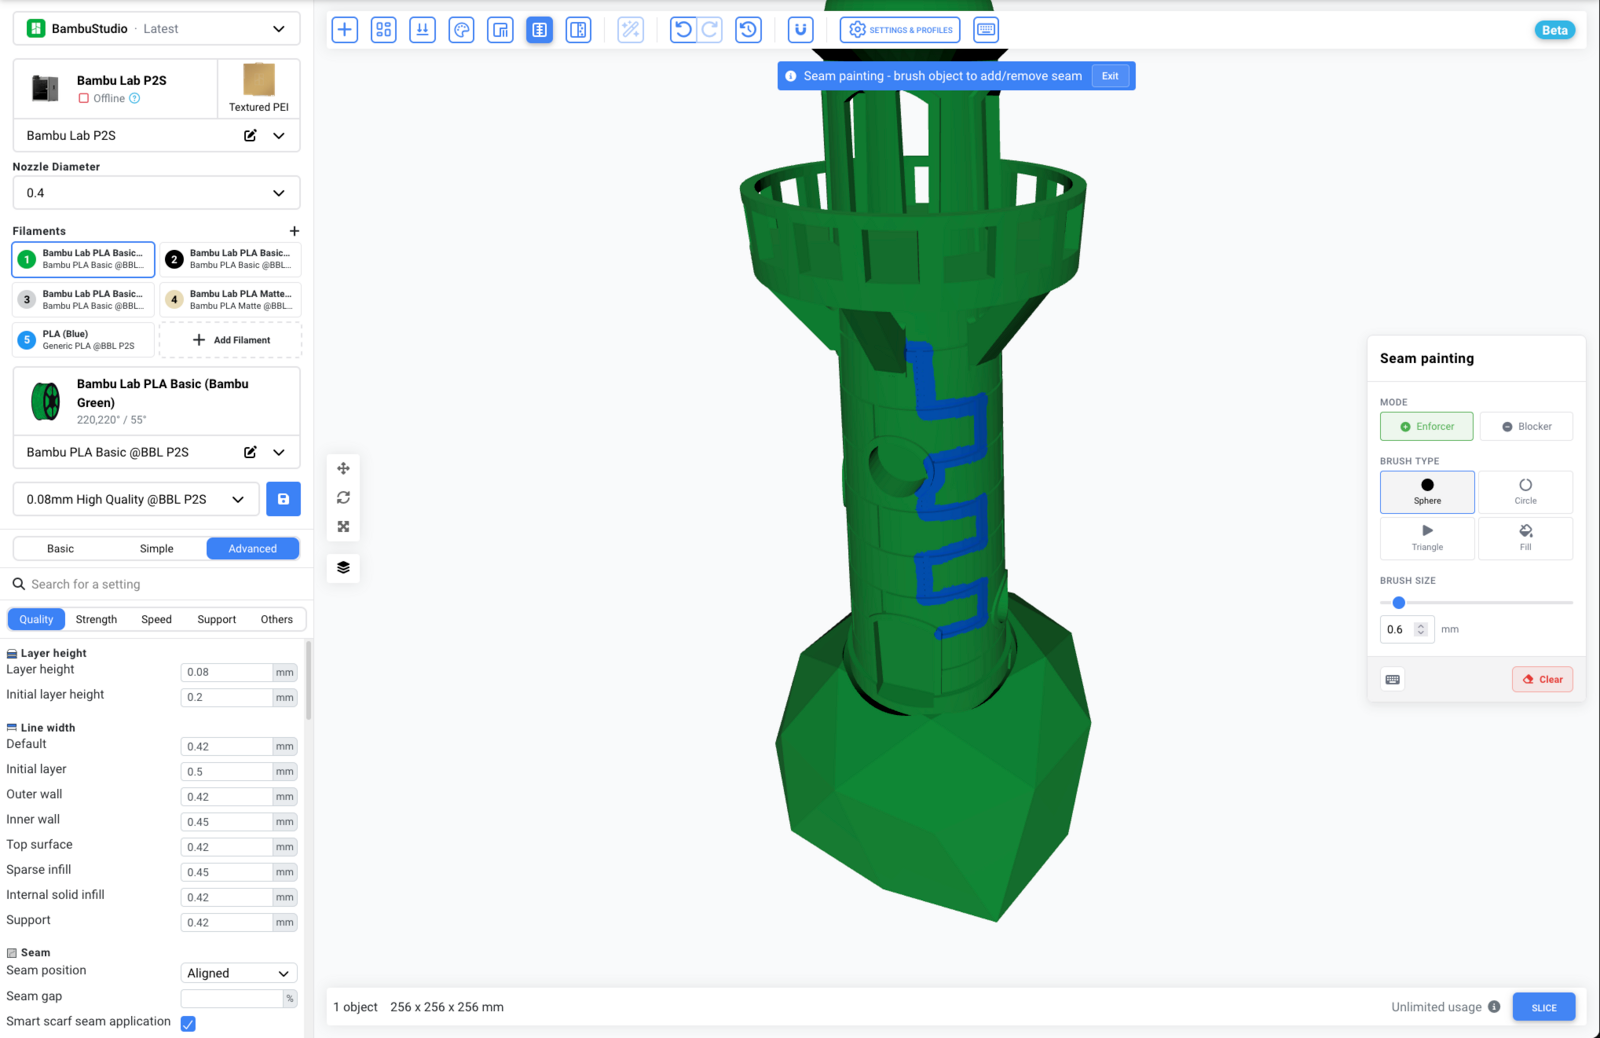Click the brush size slider handle
Viewport: 1600px width, 1038px height.
pos(1399,603)
